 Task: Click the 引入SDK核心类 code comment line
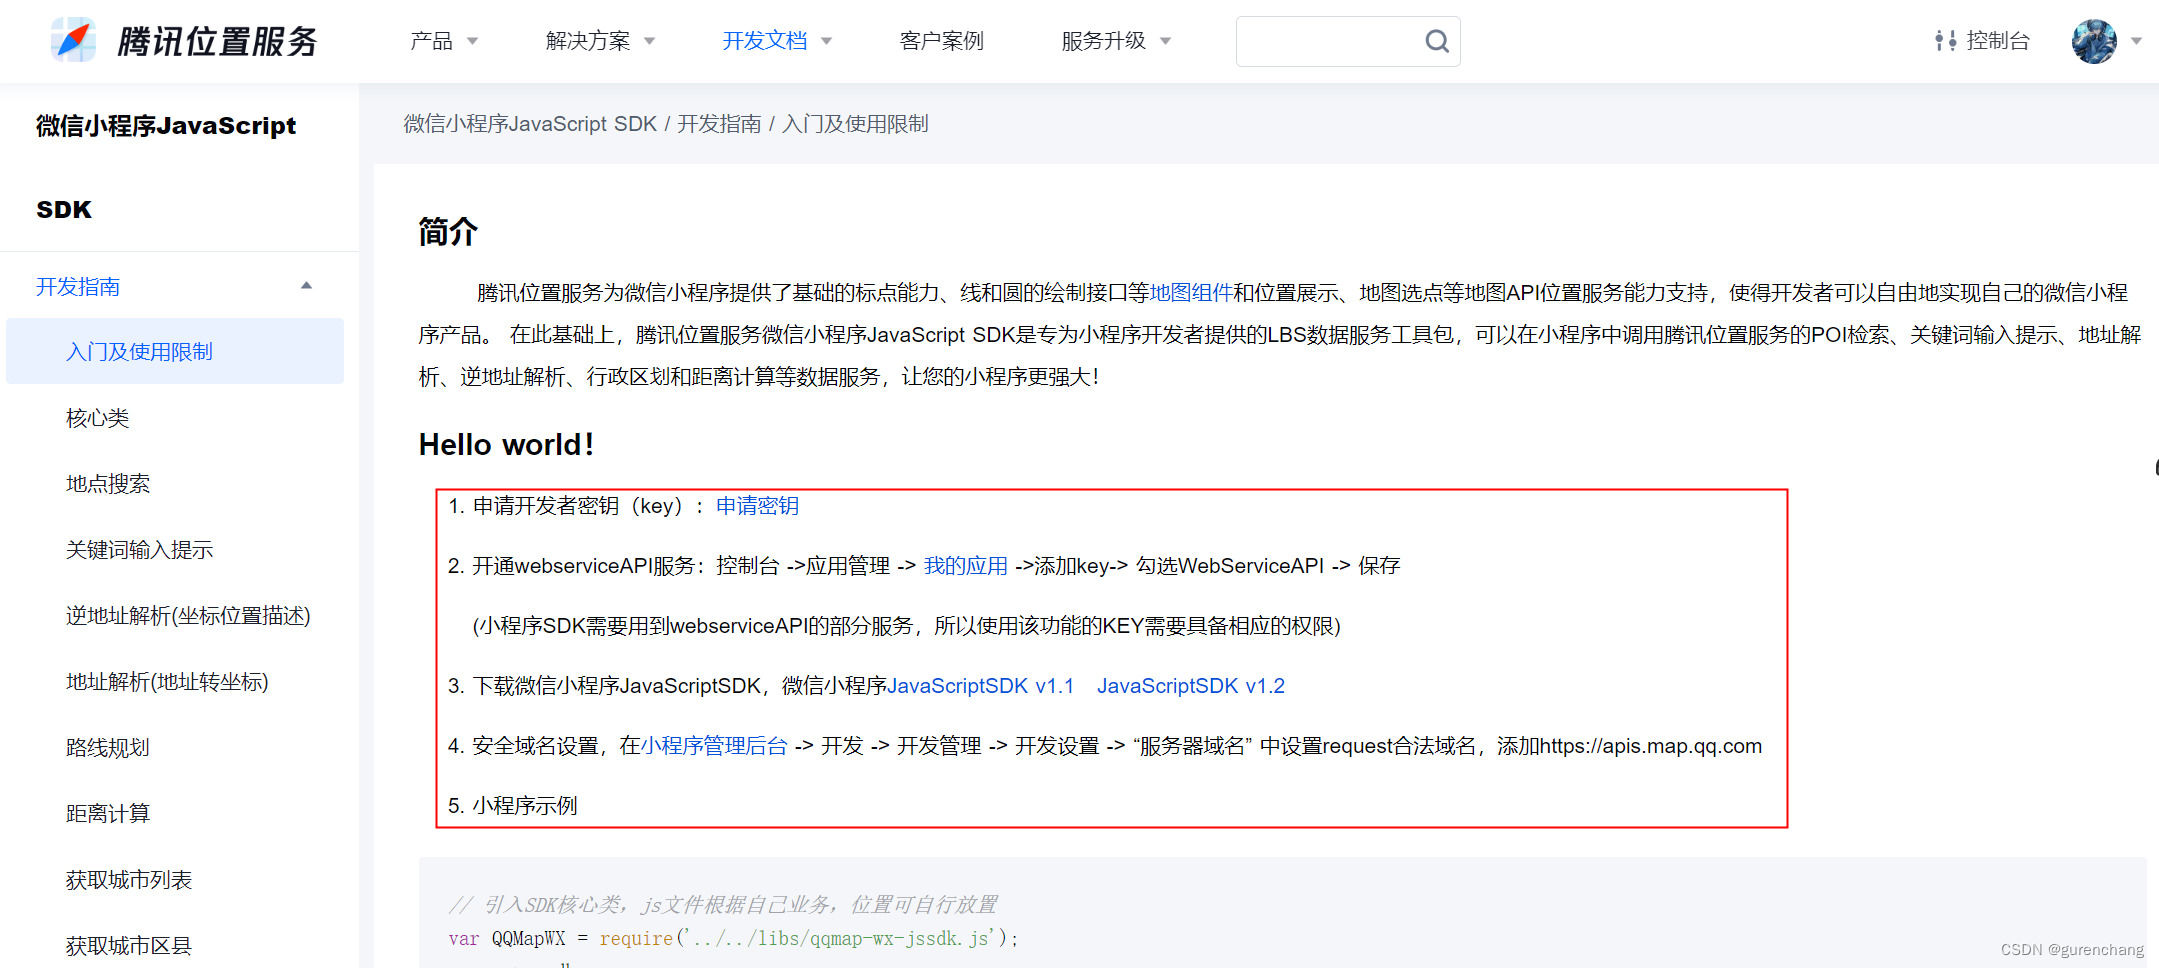723,905
